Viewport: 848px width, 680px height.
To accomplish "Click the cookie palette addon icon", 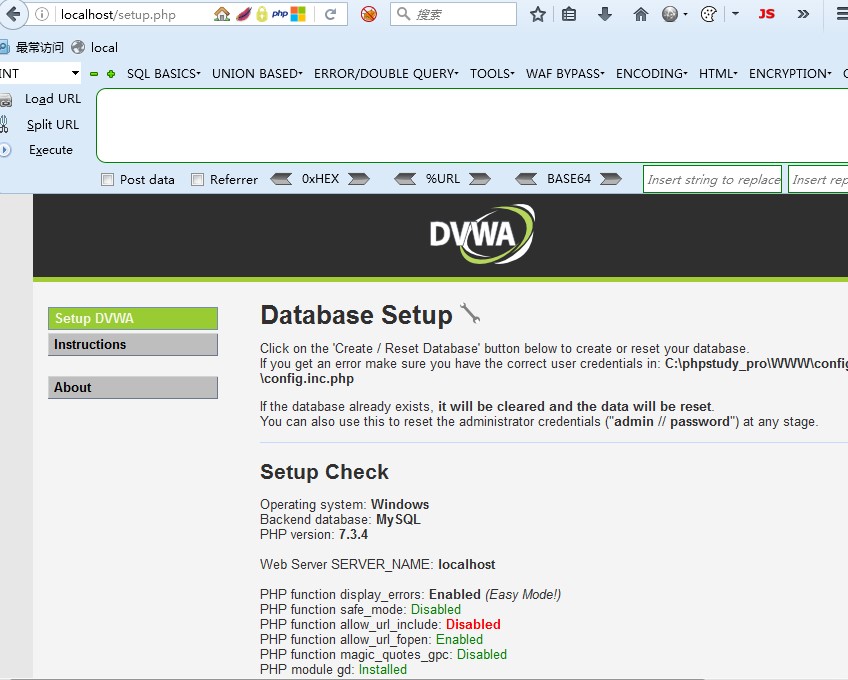I will pos(708,14).
